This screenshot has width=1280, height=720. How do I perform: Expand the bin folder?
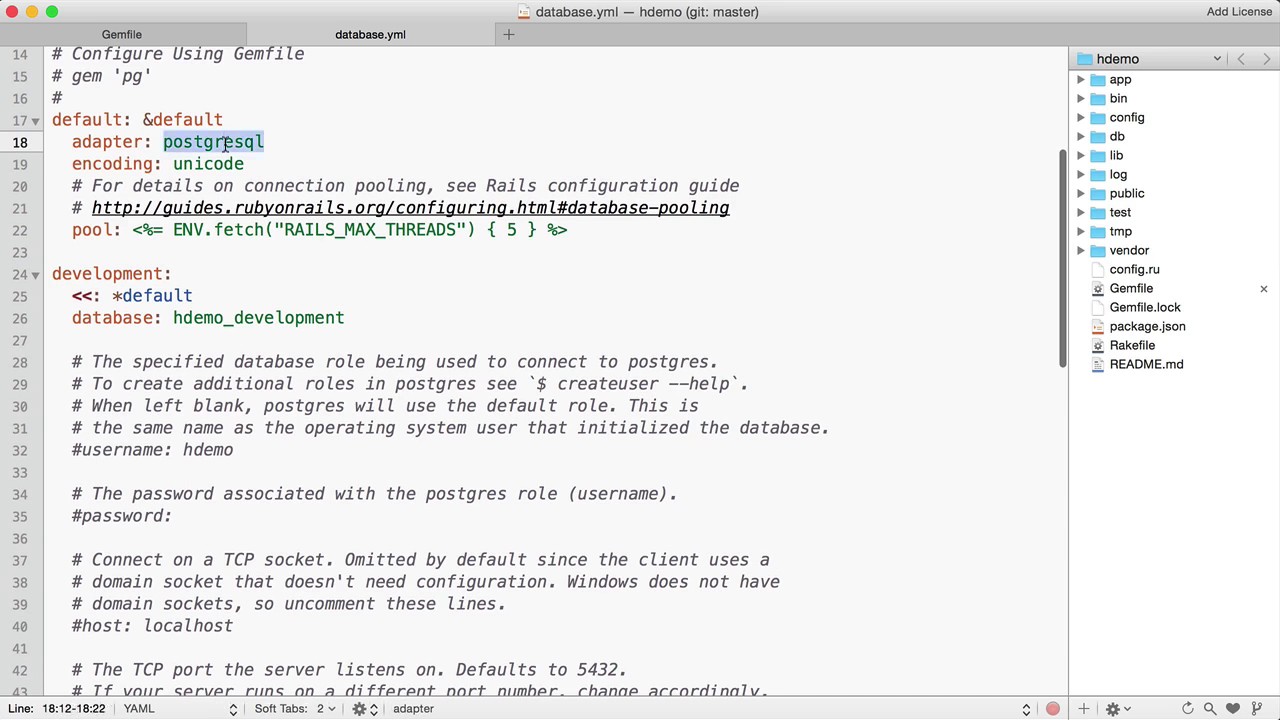pyautogui.click(x=1080, y=99)
